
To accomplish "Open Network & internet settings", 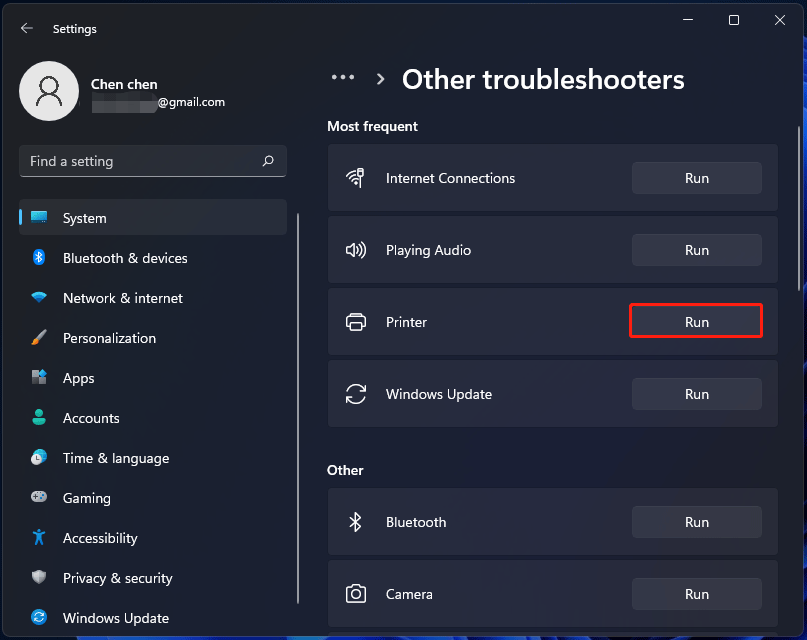I will [x=153, y=298].
